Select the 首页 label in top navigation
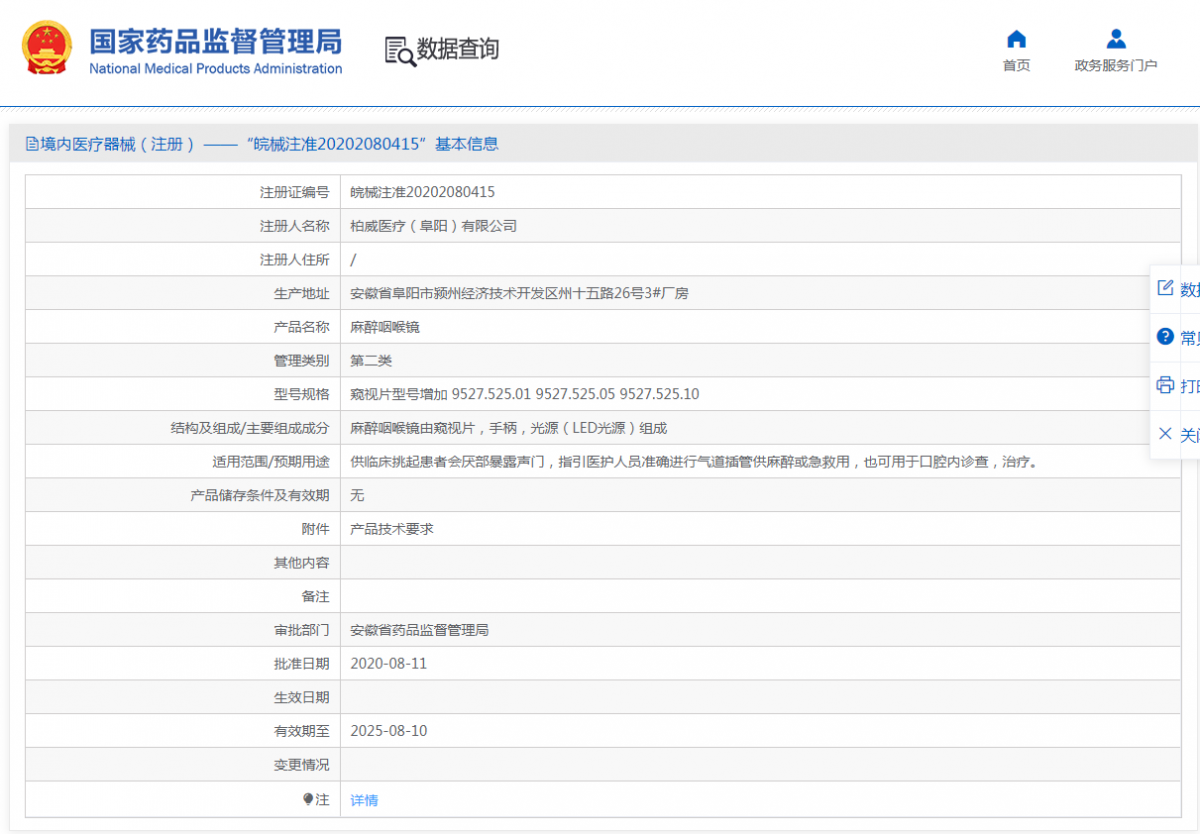This screenshot has width=1200, height=834. coord(1016,66)
